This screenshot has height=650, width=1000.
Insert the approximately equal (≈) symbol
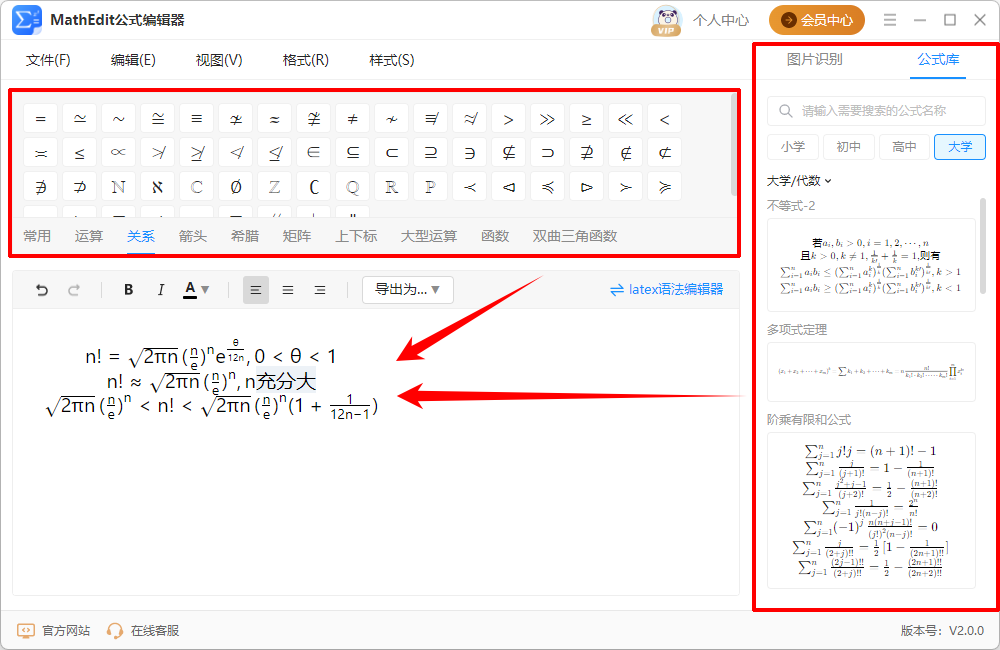point(274,119)
